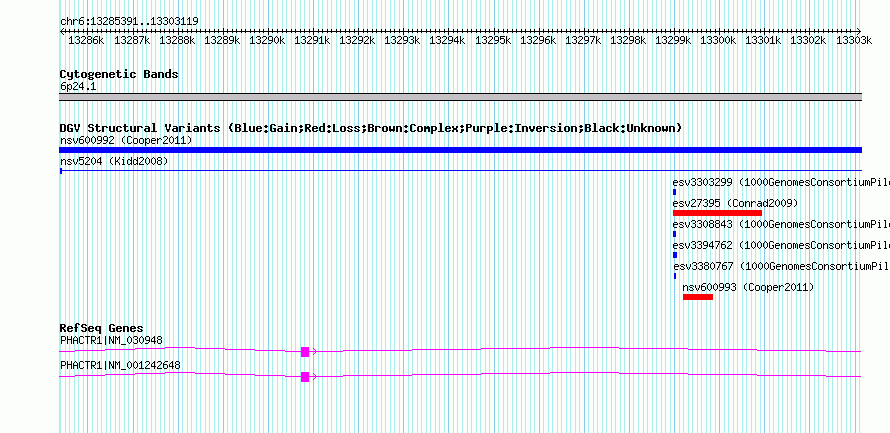
Task: Select the nsv5204 thin blue variant line
Action: click(x=460, y=170)
